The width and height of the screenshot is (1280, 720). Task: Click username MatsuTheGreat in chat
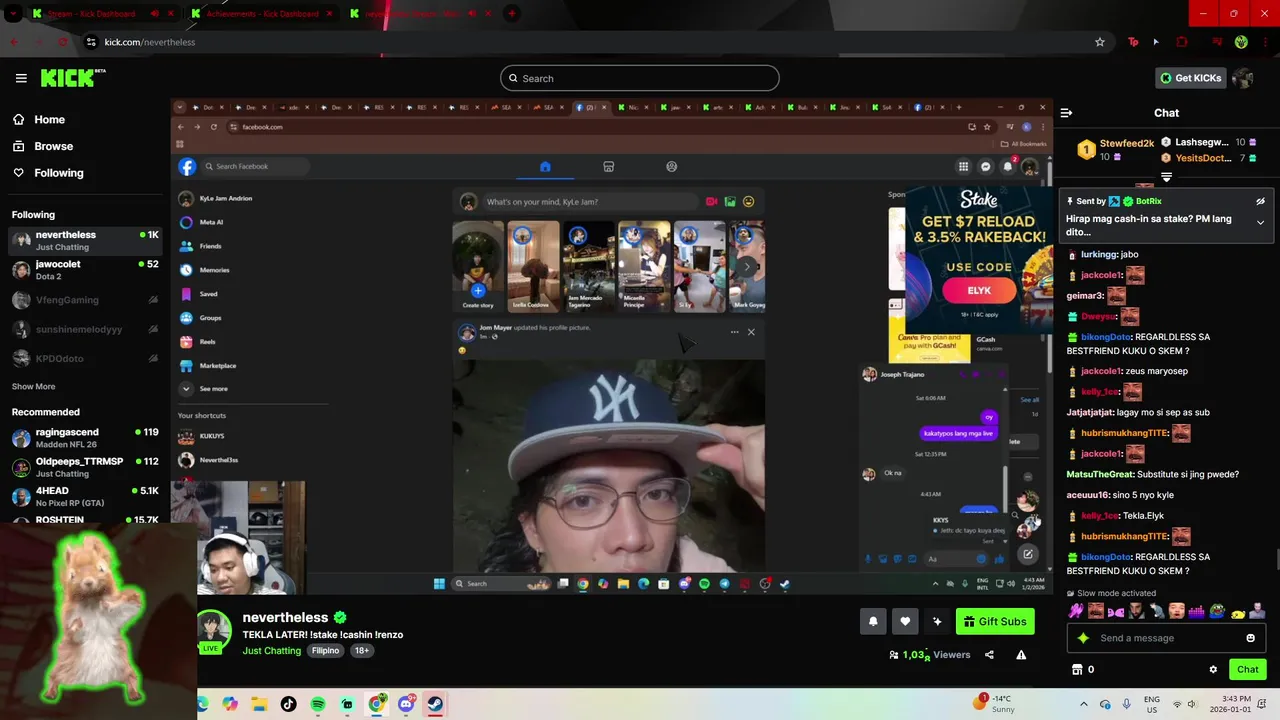(x=1100, y=474)
